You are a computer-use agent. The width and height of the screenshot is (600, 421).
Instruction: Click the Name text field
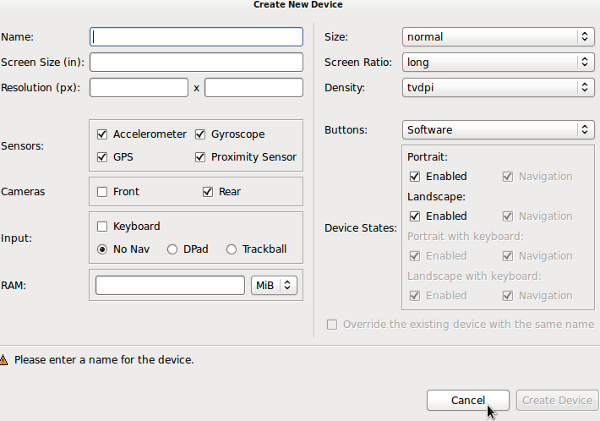pos(196,37)
